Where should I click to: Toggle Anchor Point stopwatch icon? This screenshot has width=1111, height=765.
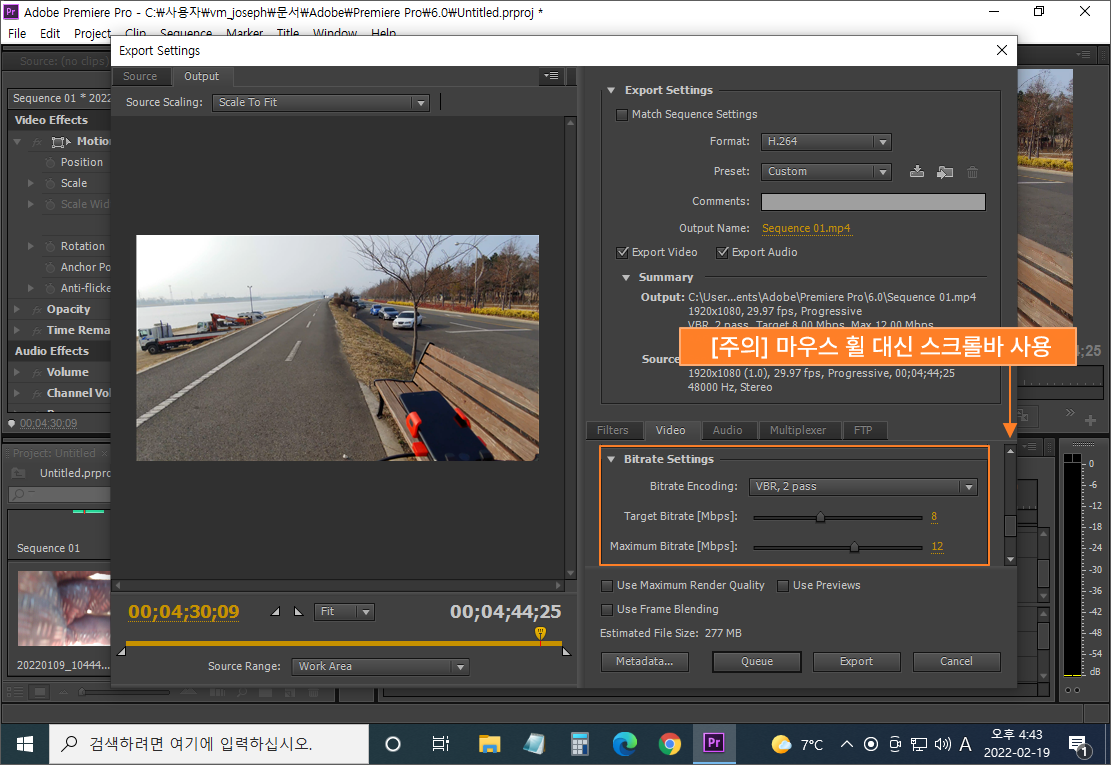50,267
